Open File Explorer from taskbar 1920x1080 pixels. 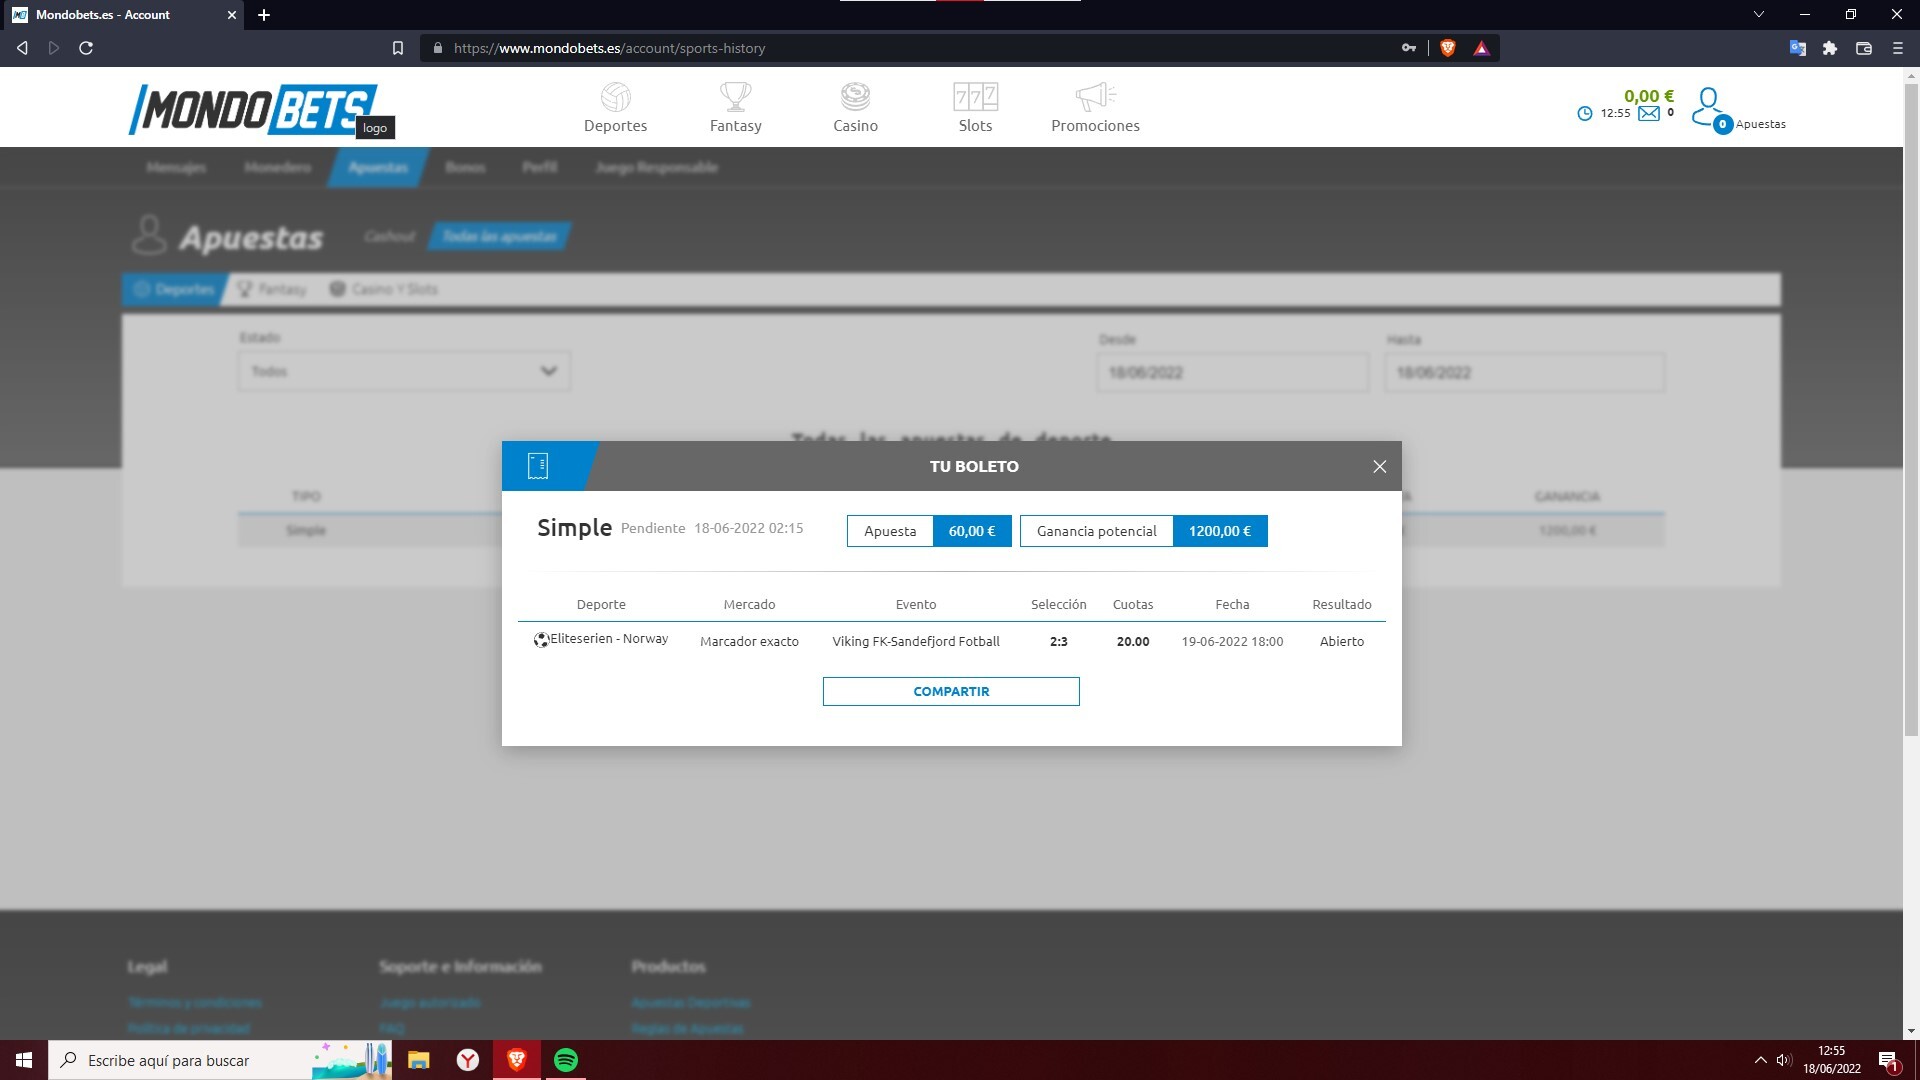point(418,1060)
